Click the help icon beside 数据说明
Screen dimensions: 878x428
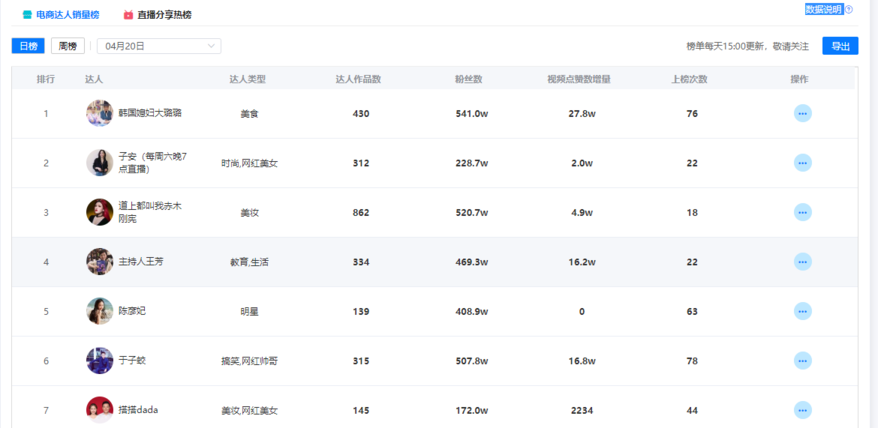pyautogui.click(x=849, y=9)
